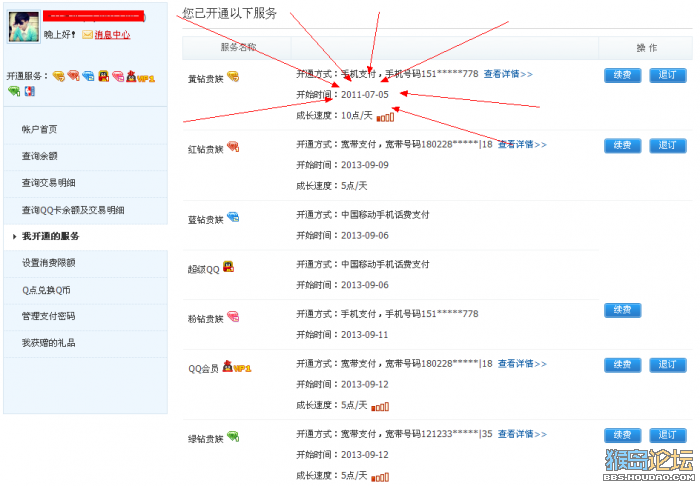700x486 pixels.
Task: Click 退订 button for QQ会员
Action: click(667, 365)
